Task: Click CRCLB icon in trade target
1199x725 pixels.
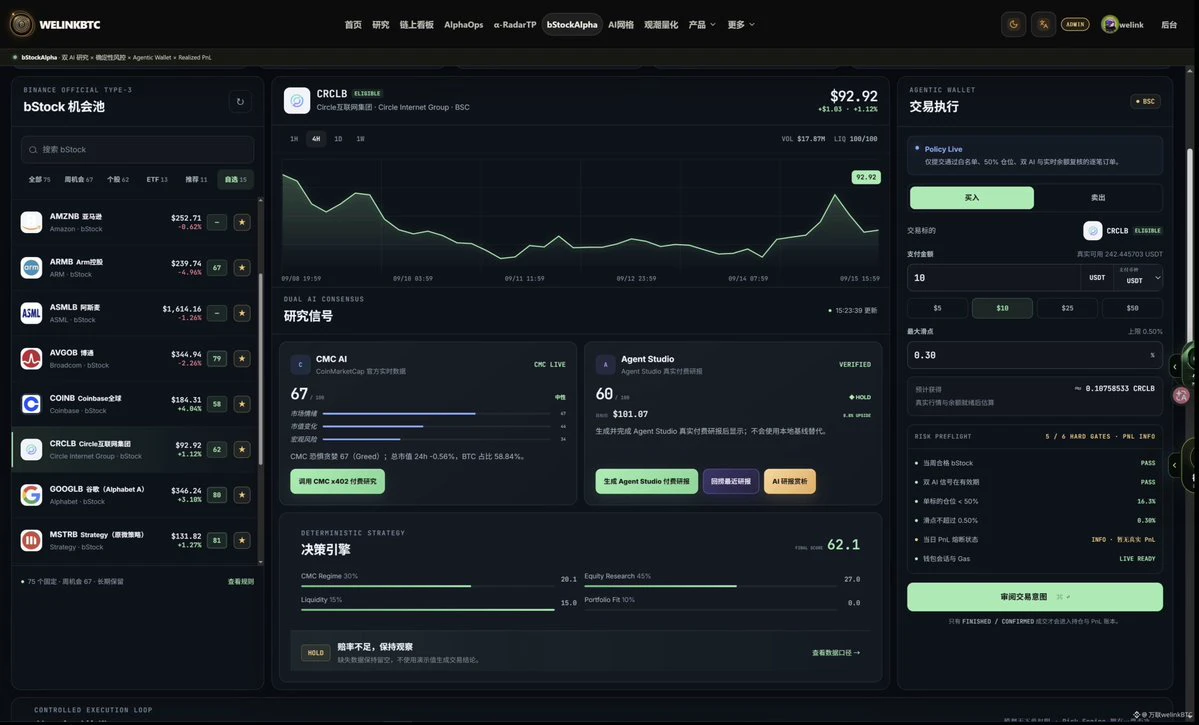Action: click(1093, 230)
